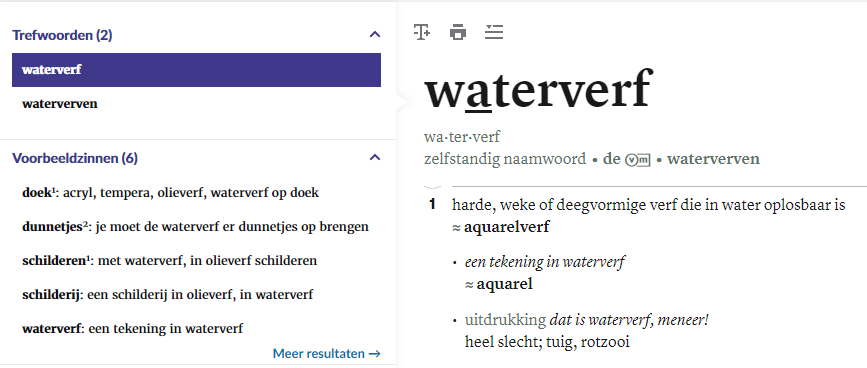Open the doek example sentence

pos(170,193)
